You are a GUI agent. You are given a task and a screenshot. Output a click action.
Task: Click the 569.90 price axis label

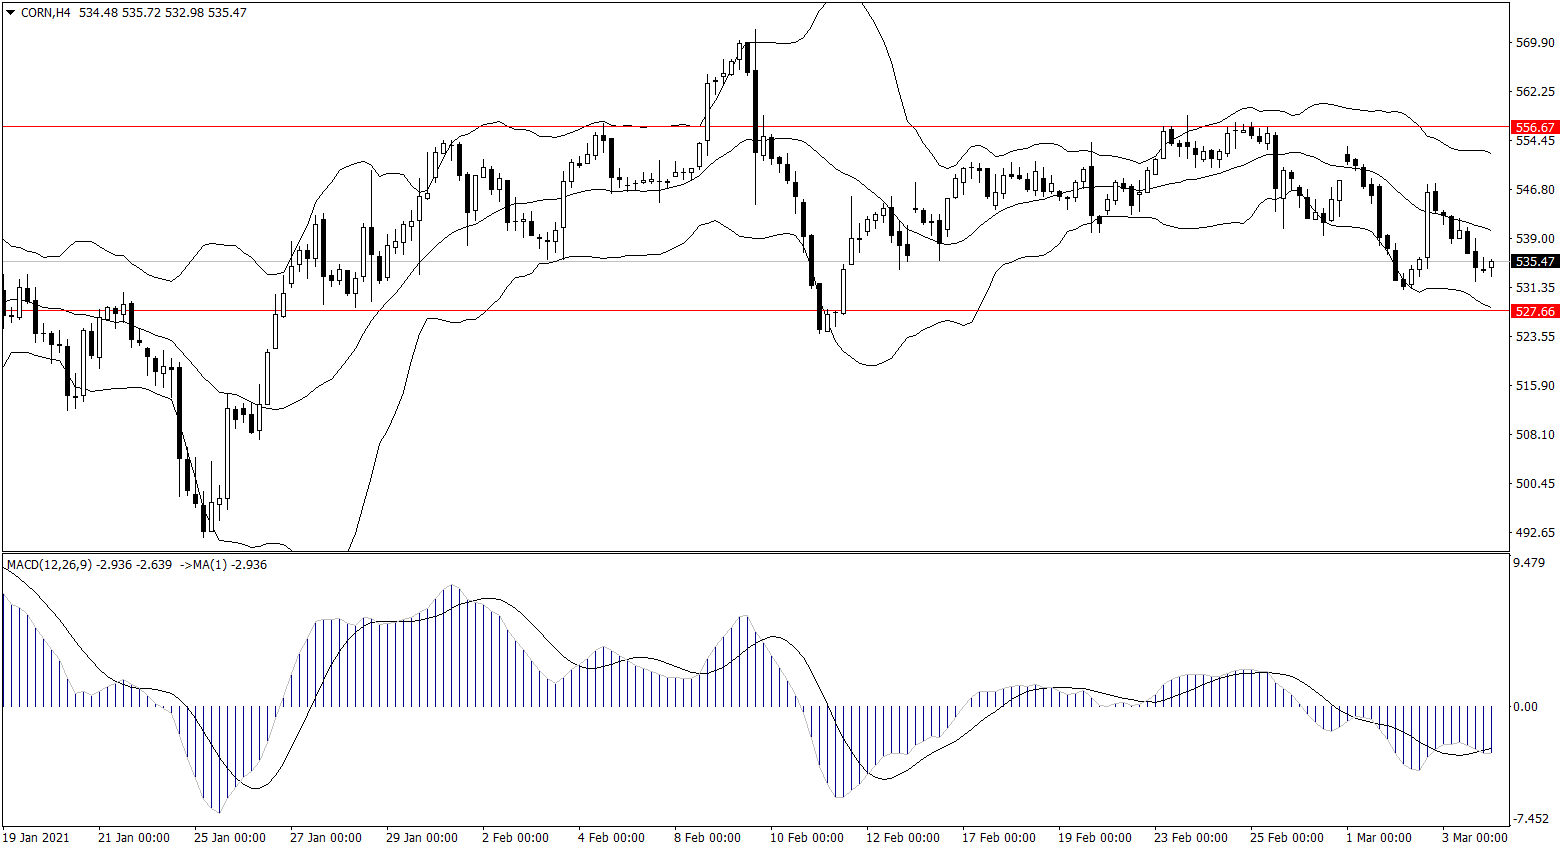tap(1535, 43)
